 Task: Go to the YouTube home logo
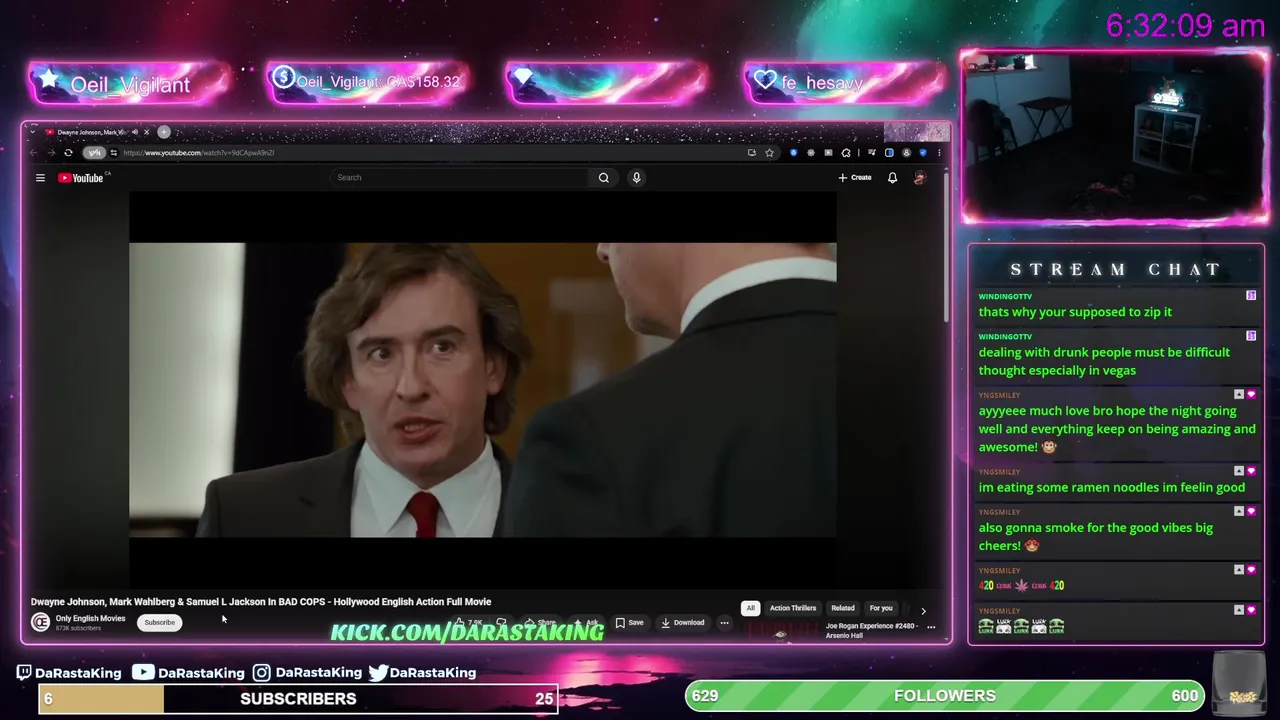[x=81, y=178]
